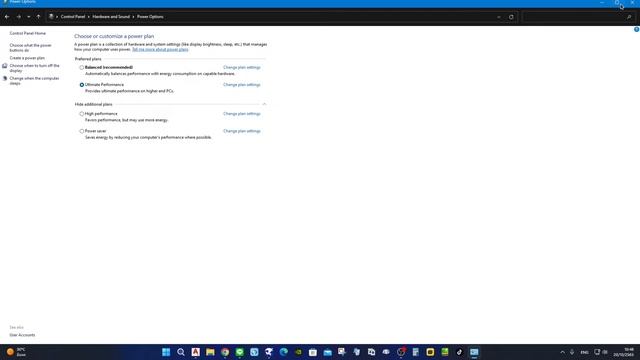Open Create a power plan
This screenshot has width=640, height=360.
[27, 58]
